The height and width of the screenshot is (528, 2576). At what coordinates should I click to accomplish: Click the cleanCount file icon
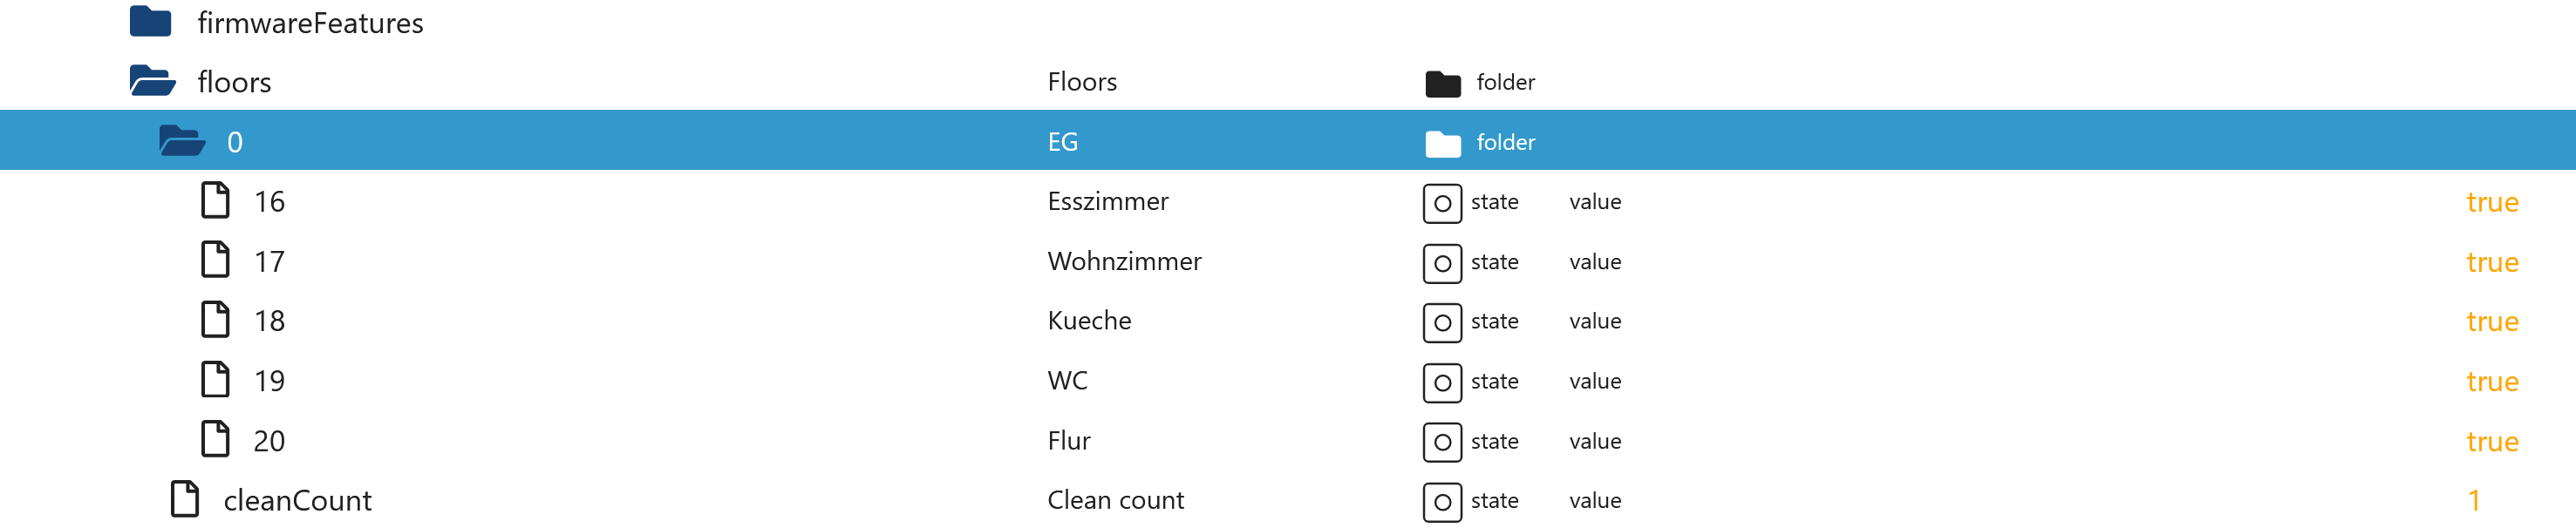[185, 499]
